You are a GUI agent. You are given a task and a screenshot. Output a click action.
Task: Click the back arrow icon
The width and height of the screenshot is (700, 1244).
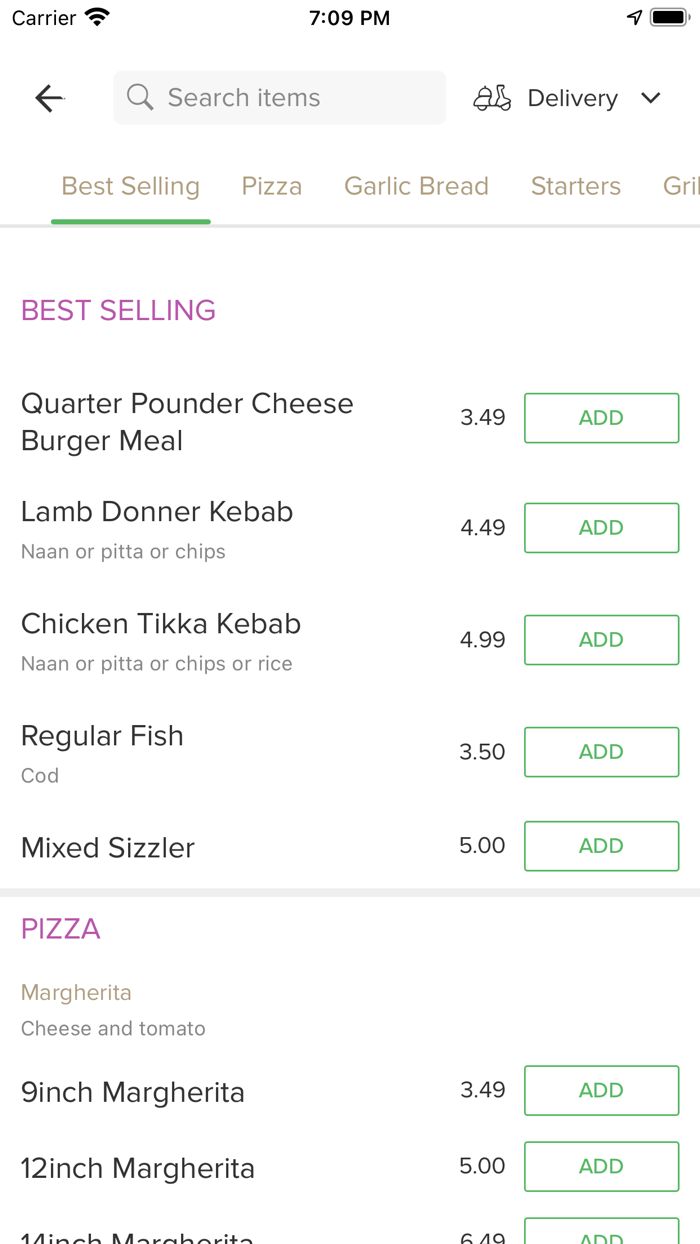[49, 97]
